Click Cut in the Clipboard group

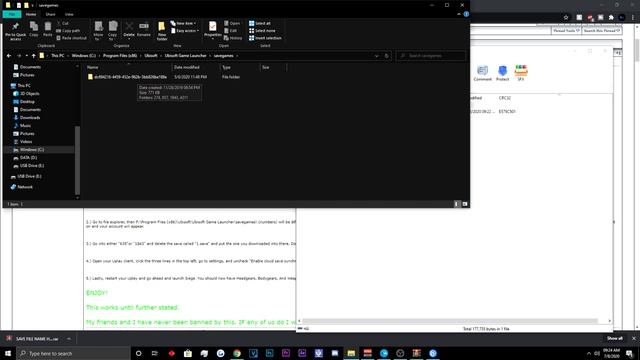coord(63,23)
